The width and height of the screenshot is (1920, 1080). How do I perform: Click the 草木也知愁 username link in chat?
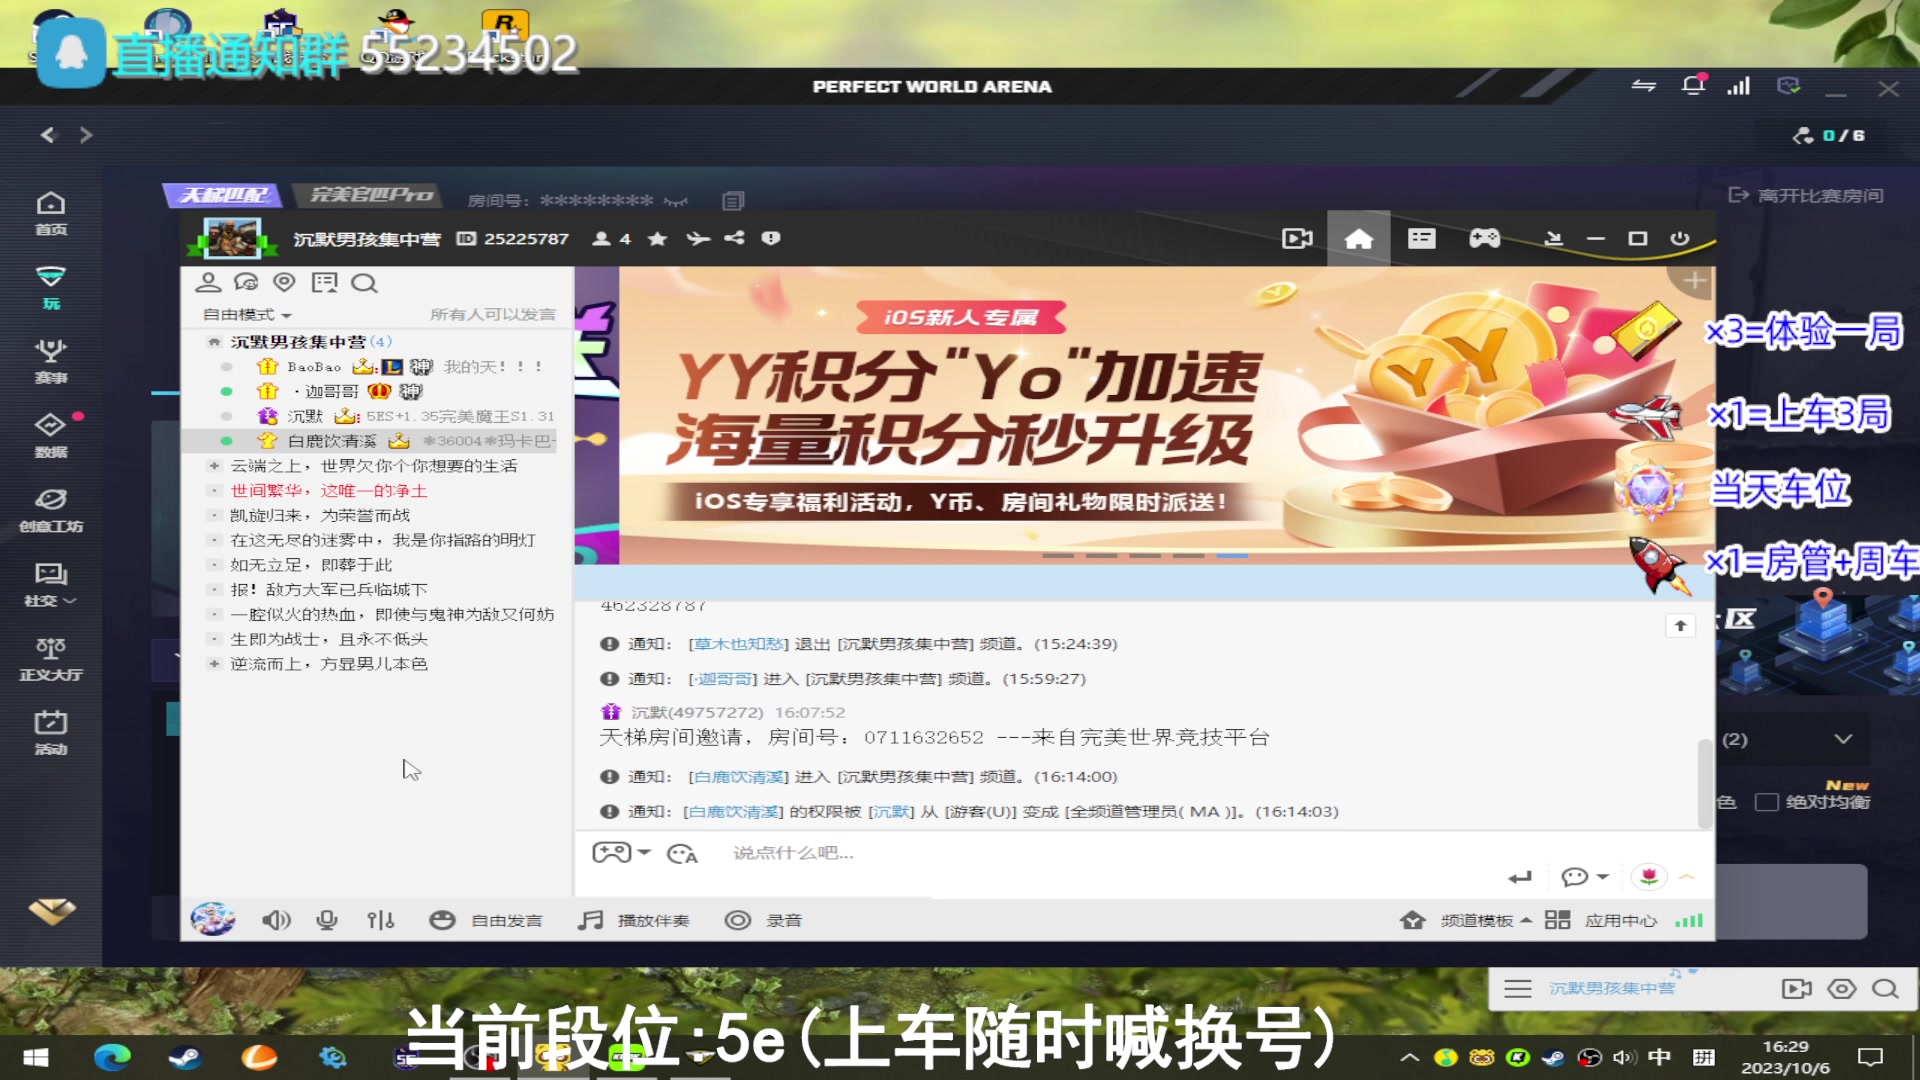click(x=741, y=644)
